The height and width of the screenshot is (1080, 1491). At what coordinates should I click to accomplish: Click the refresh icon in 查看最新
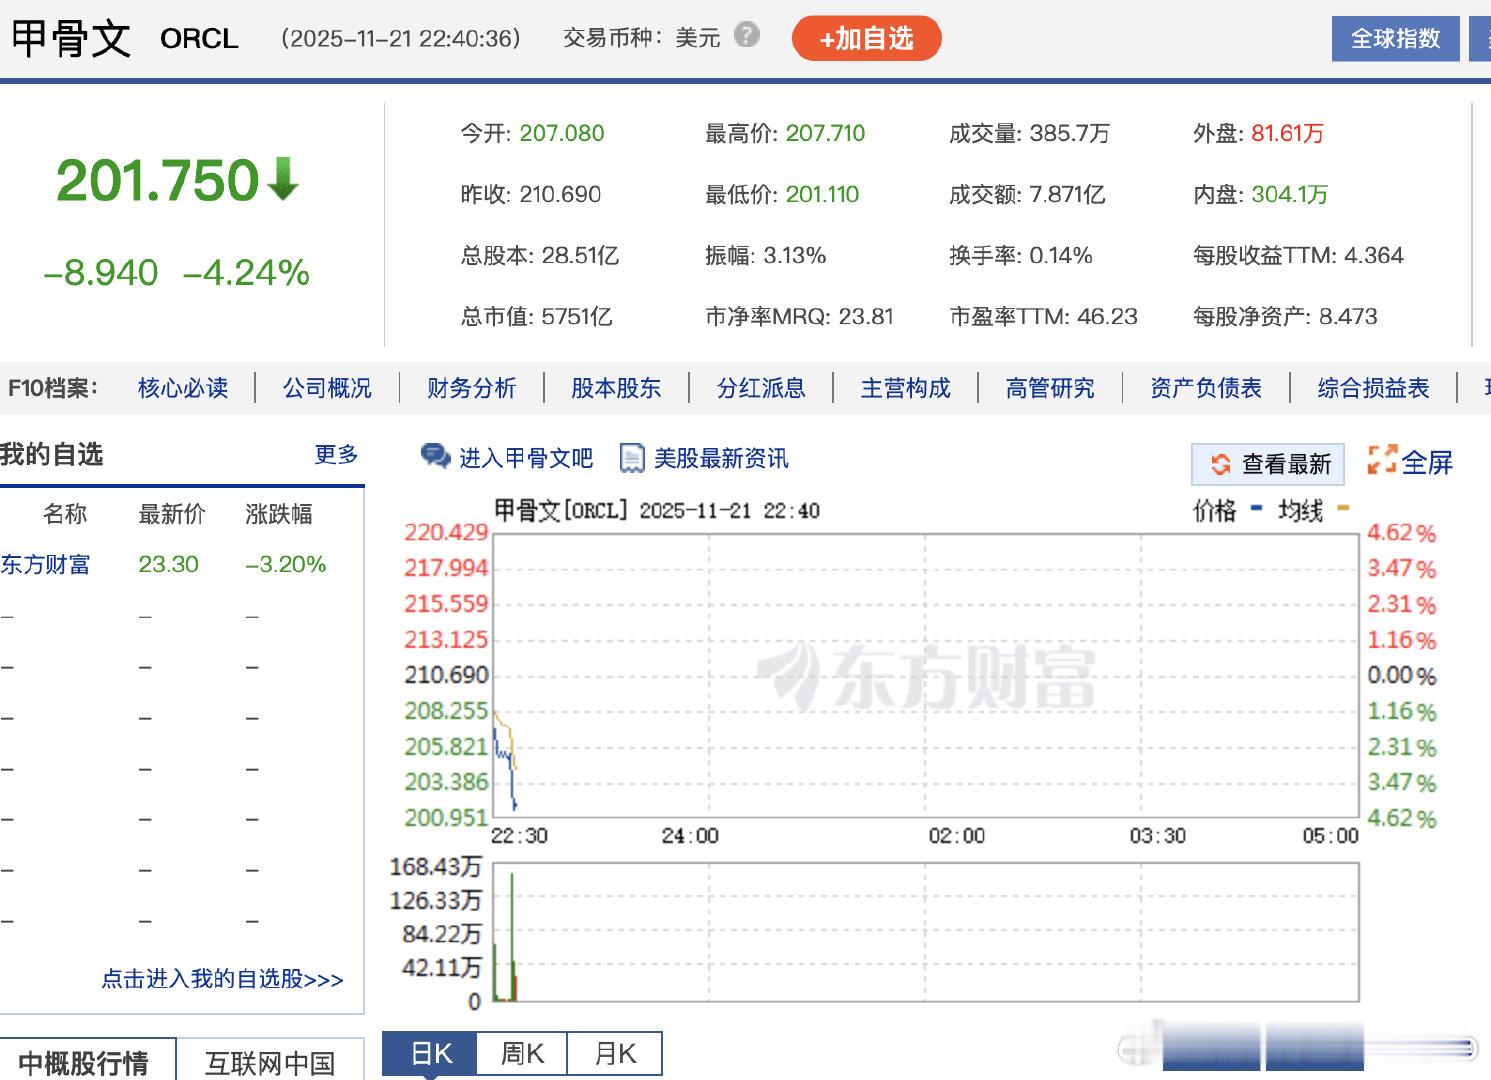(1221, 464)
